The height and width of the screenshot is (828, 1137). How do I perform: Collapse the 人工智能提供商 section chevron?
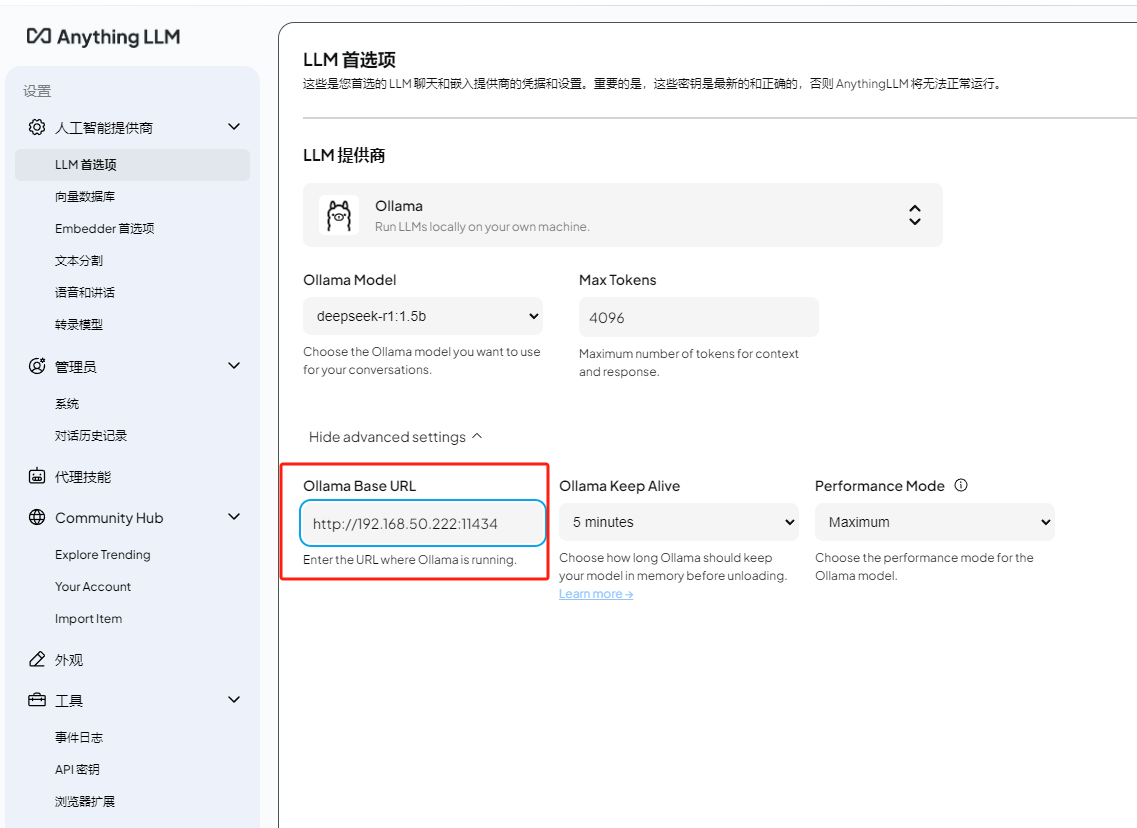click(x=234, y=127)
